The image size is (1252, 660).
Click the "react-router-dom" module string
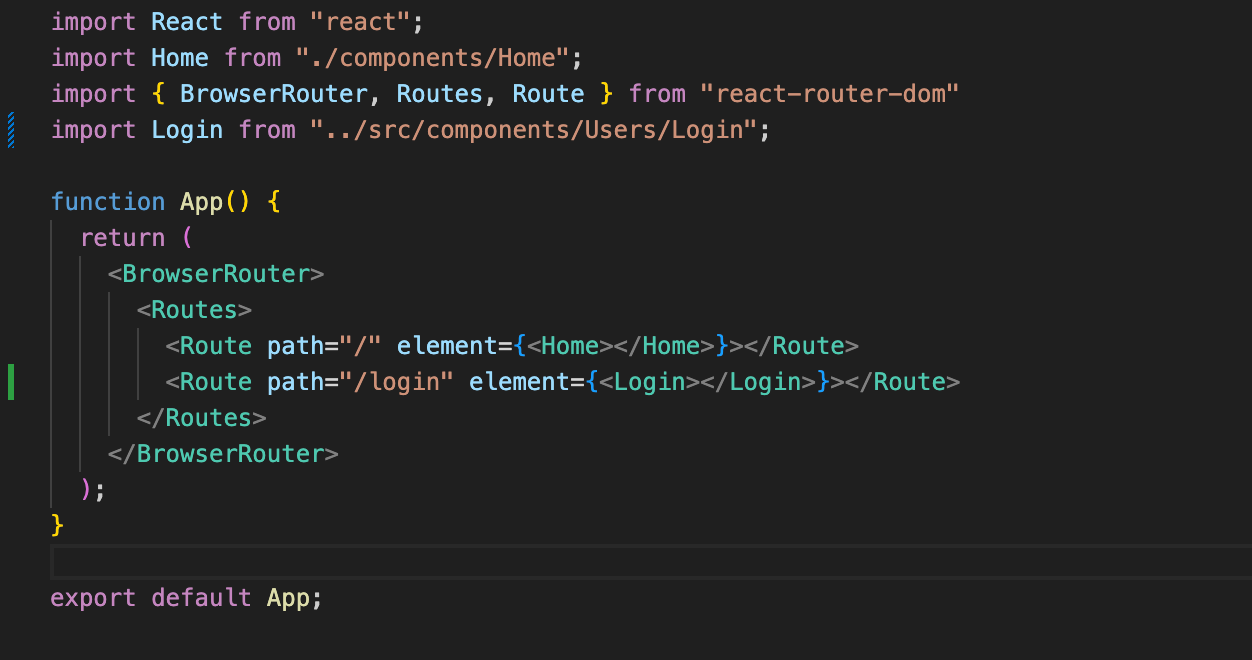tap(831, 93)
